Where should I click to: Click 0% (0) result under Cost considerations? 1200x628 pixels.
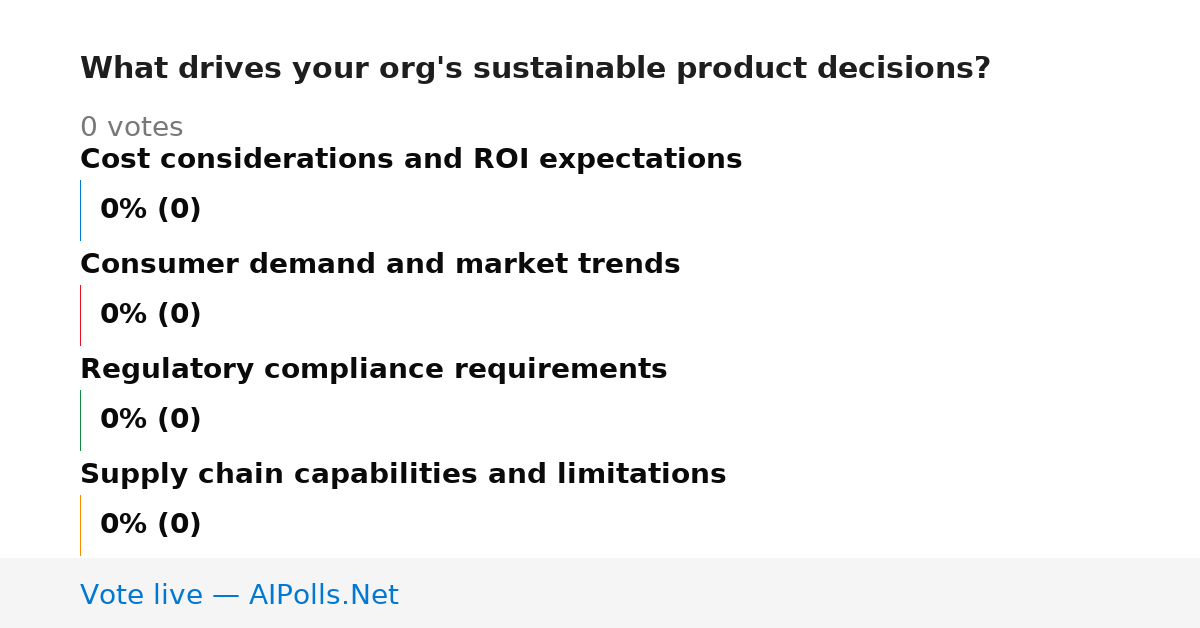151,210
